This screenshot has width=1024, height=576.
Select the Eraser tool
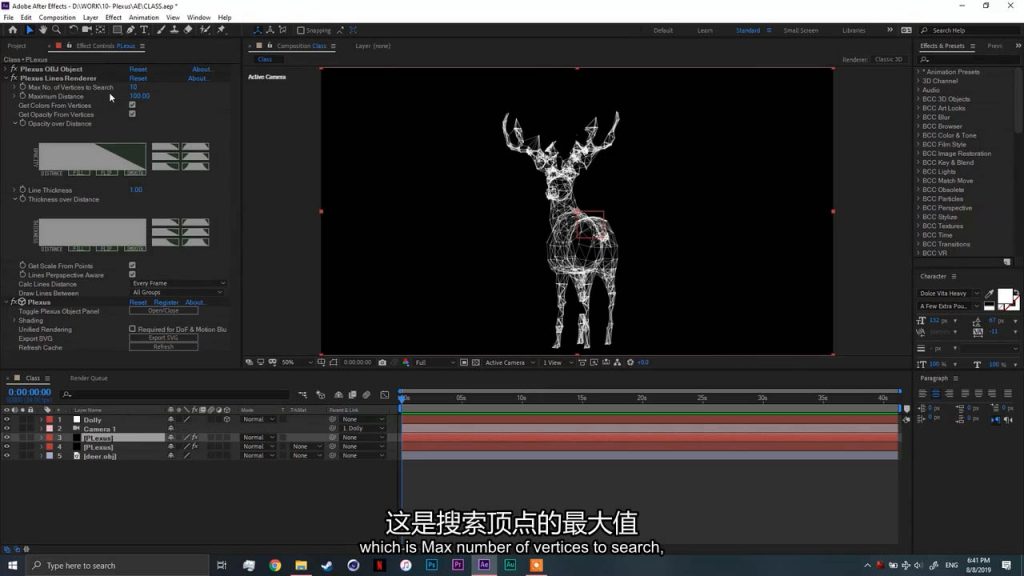click(188, 30)
